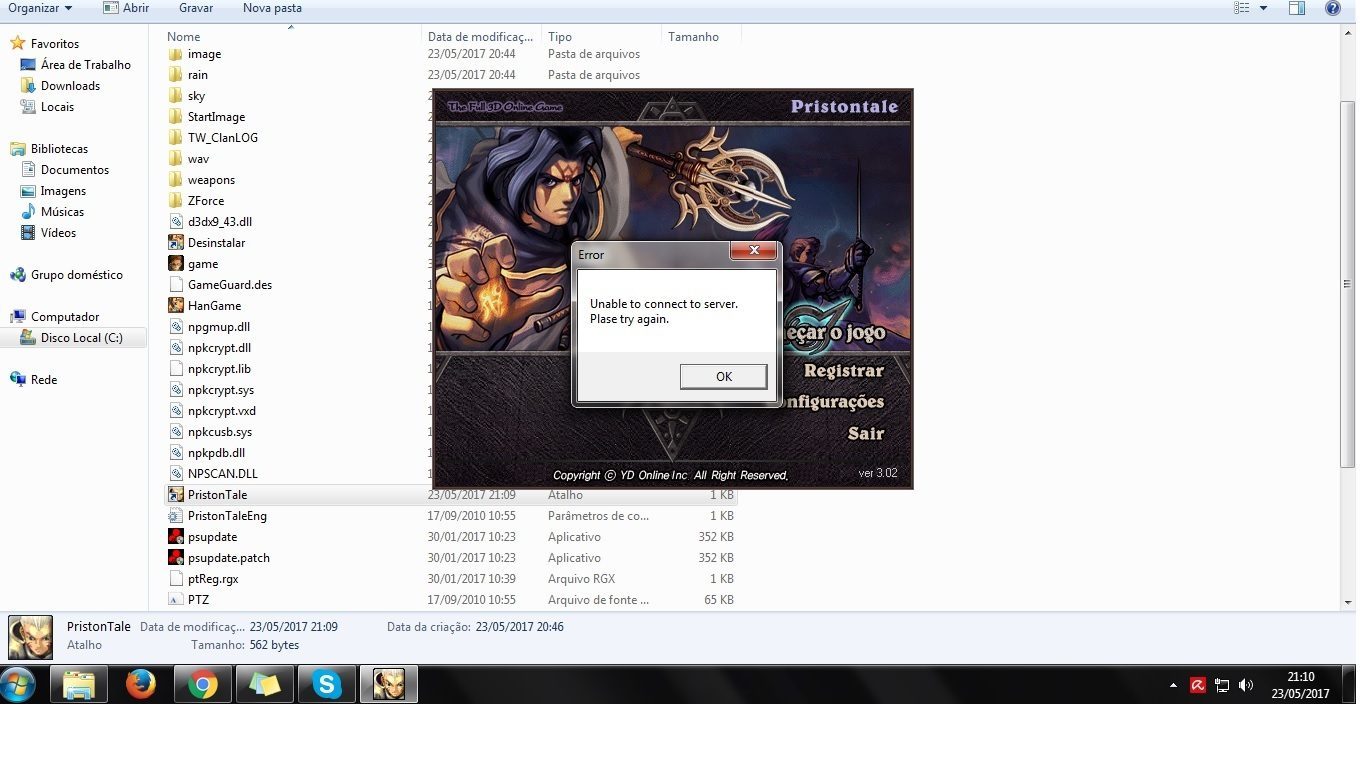Click Sair in the Pristontale launcher
Image resolution: width=1366 pixels, height=768 pixels.
[x=866, y=433]
